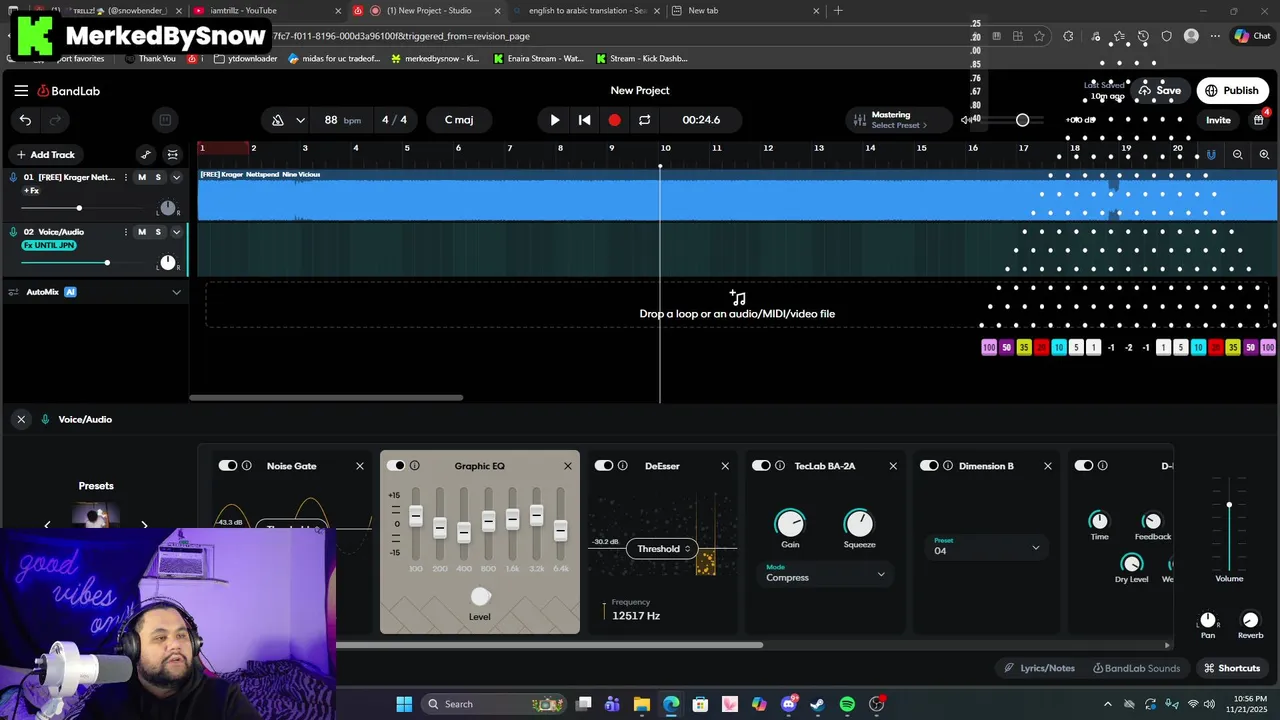Go to next preset arrow
The width and height of the screenshot is (1280, 720).
pyautogui.click(x=144, y=524)
